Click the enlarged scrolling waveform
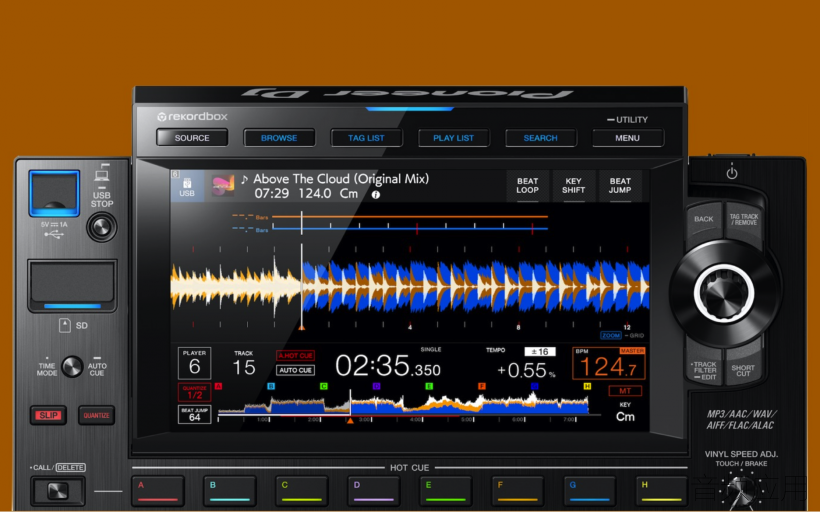Viewport: 820px width, 512px height. 410,287
